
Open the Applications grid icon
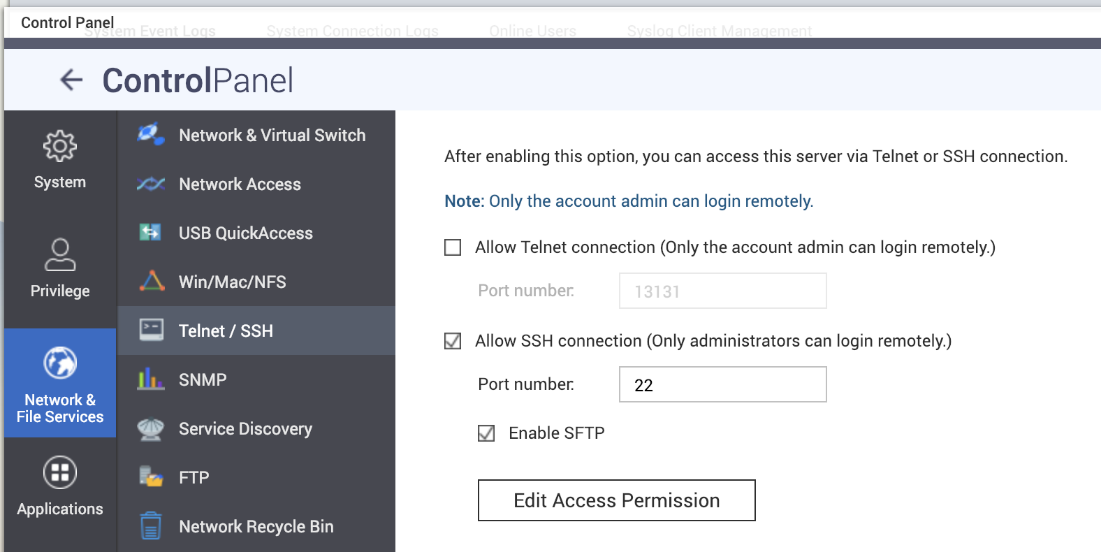(x=60, y=473)
